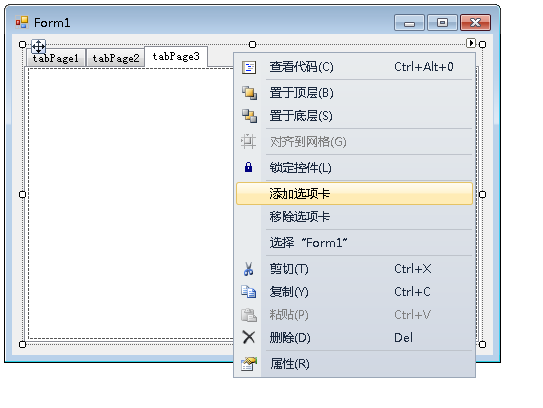Screen dimensions: 543x408
Task: Click the Ctrl+C shortcut text
Action: pos(412,292)
